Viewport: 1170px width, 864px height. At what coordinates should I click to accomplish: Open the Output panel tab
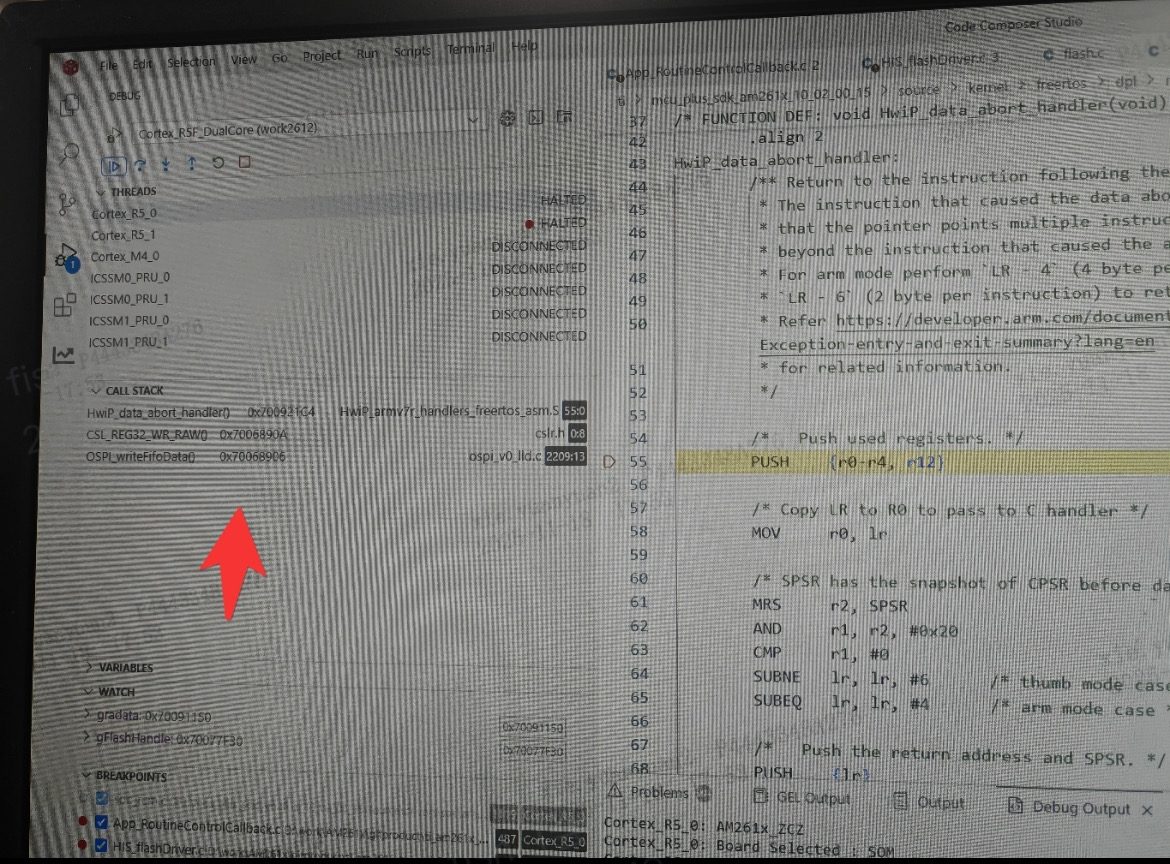point(930,803)
